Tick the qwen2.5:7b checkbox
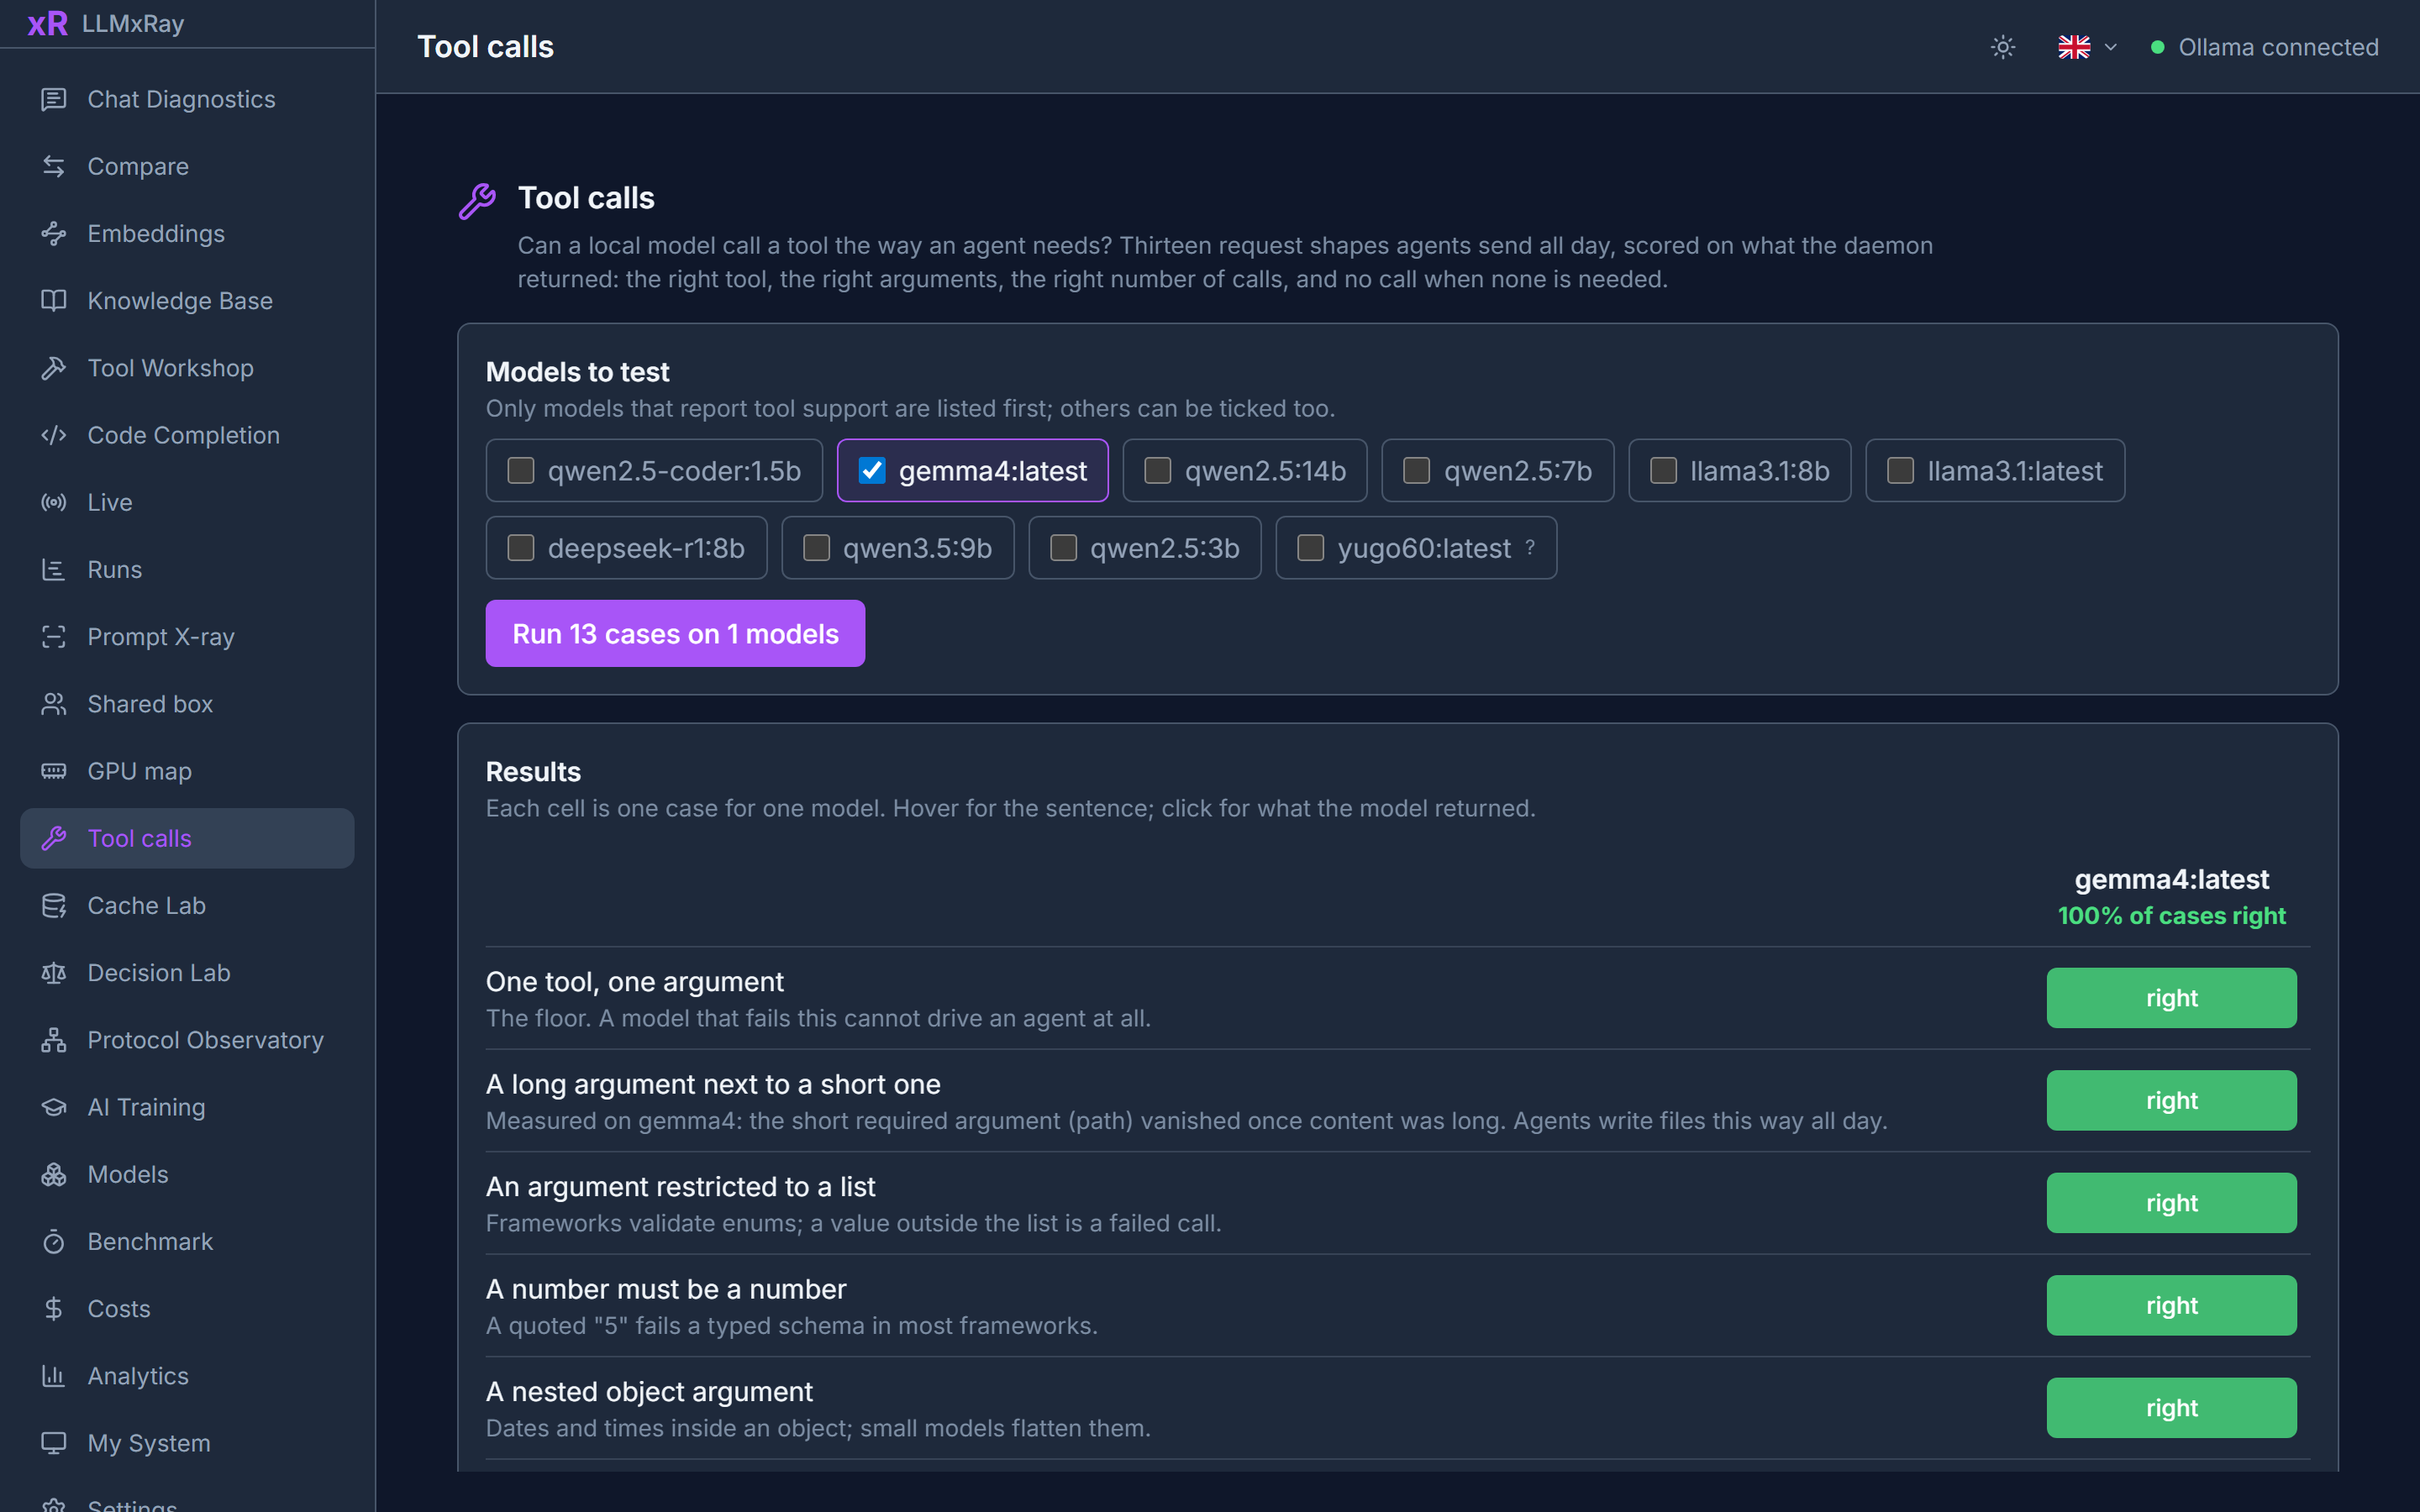Image resolution: width=2420 pixels, height=1512 pixels. click(x=1417, y=470)
